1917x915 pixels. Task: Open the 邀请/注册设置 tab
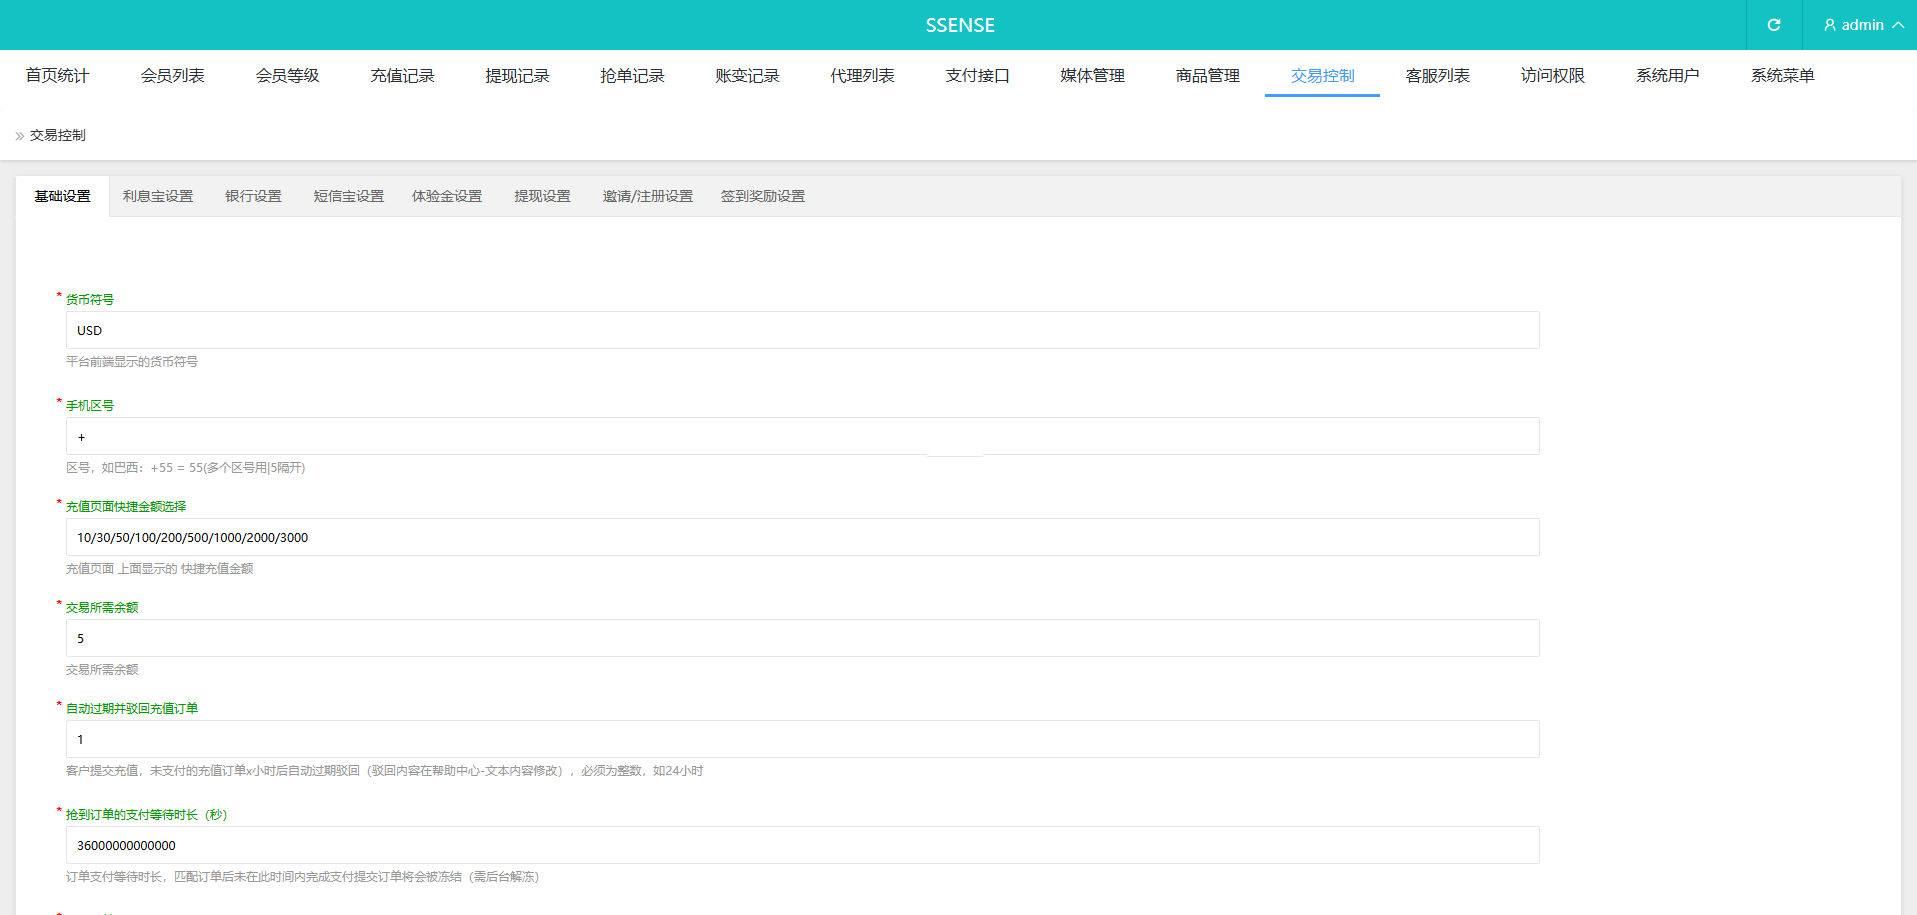[647, 197]
